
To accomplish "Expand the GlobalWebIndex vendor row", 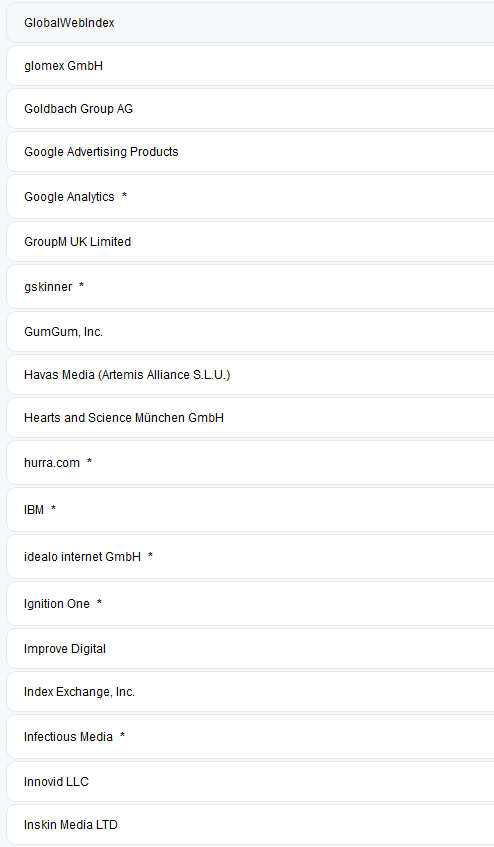I will pos(250,23).
